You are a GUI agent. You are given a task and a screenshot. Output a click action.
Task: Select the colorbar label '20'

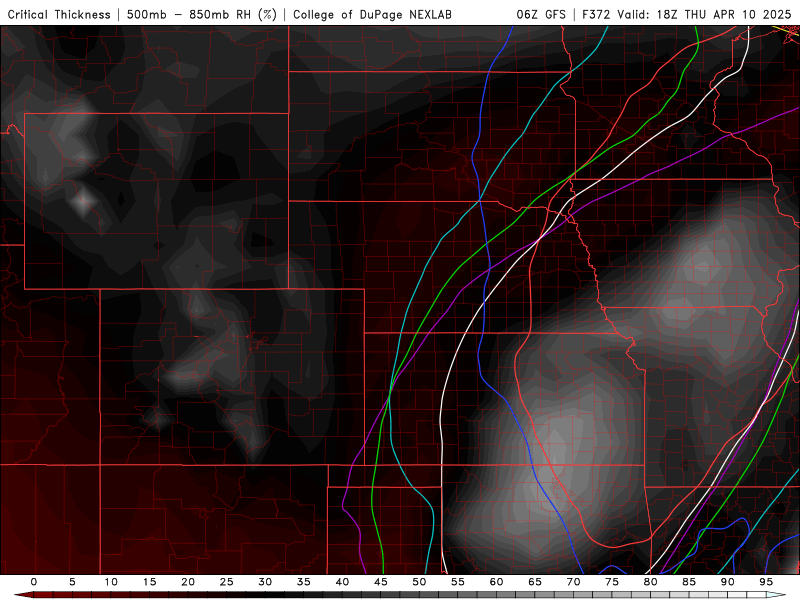coord(188,582)
